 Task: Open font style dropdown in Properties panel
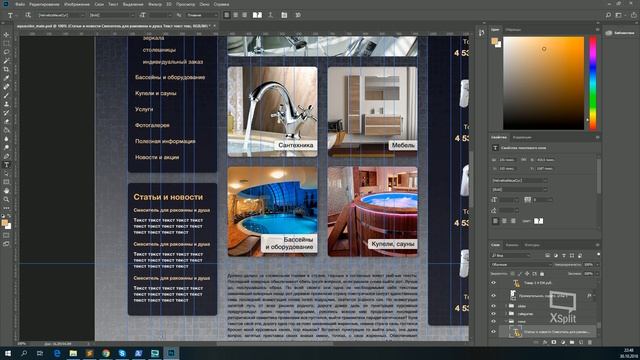[519, 189]
